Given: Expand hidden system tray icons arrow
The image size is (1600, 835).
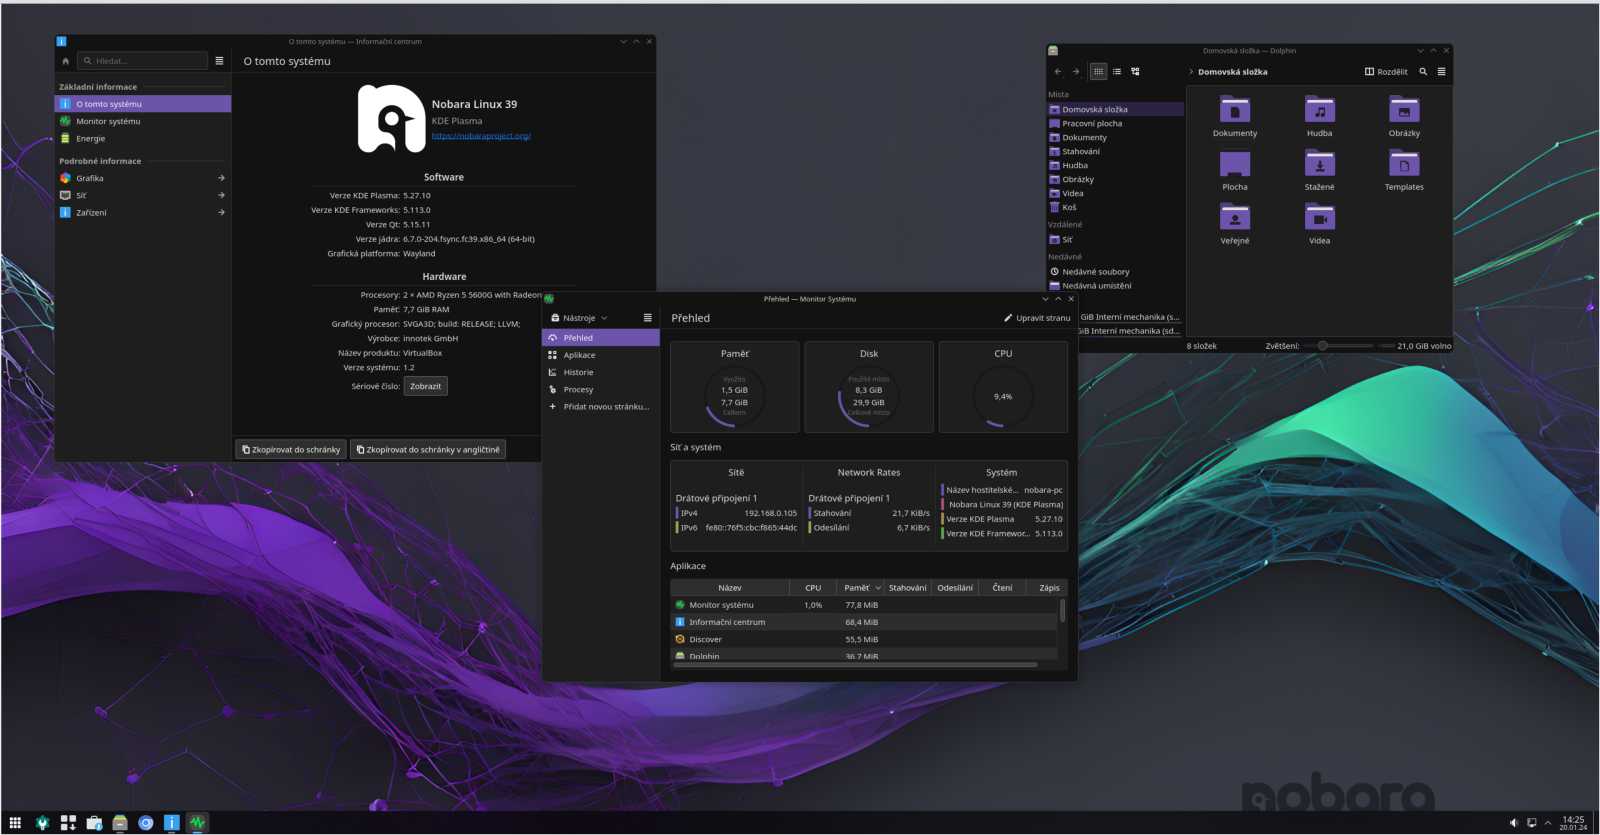Looking at the screenshot, I should click(x=1548, y=823).
